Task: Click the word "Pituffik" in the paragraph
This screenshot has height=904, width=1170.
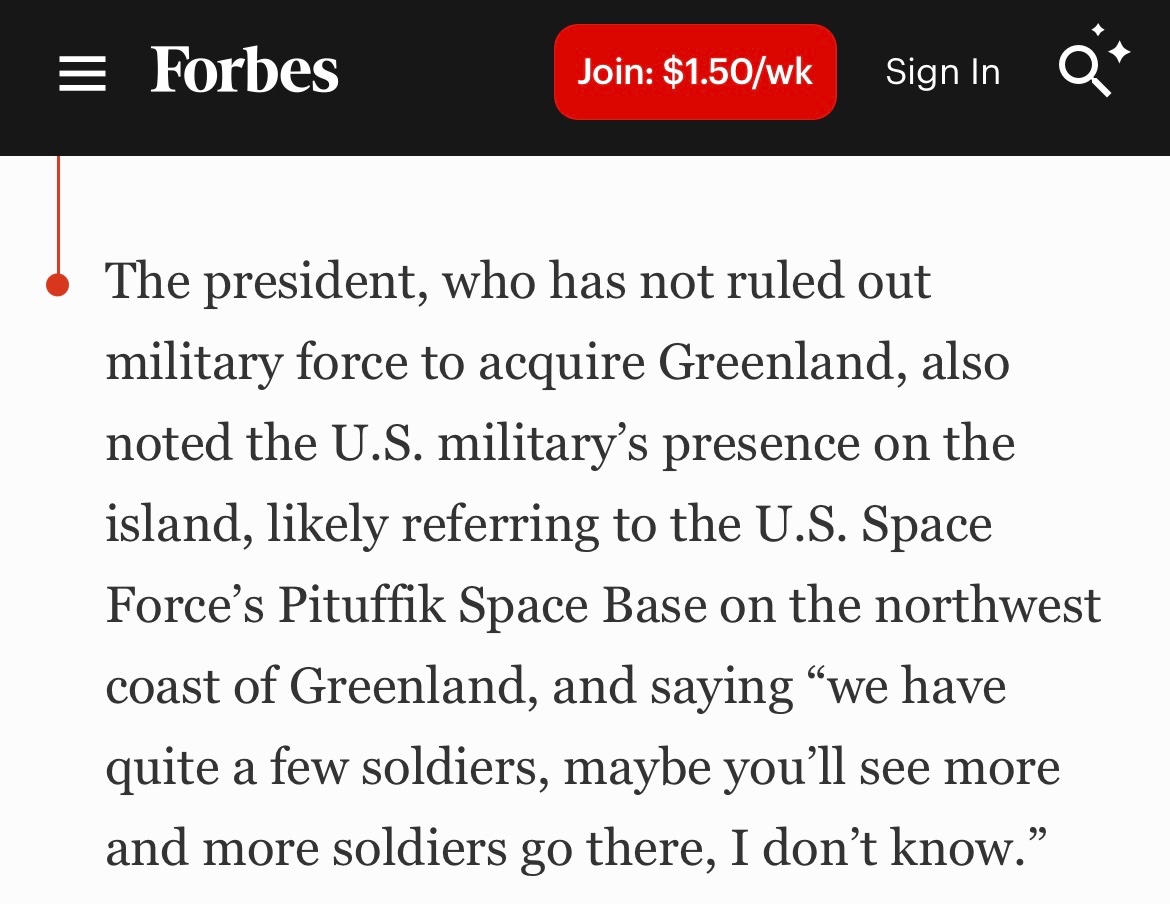Action: tap(362, 606)
